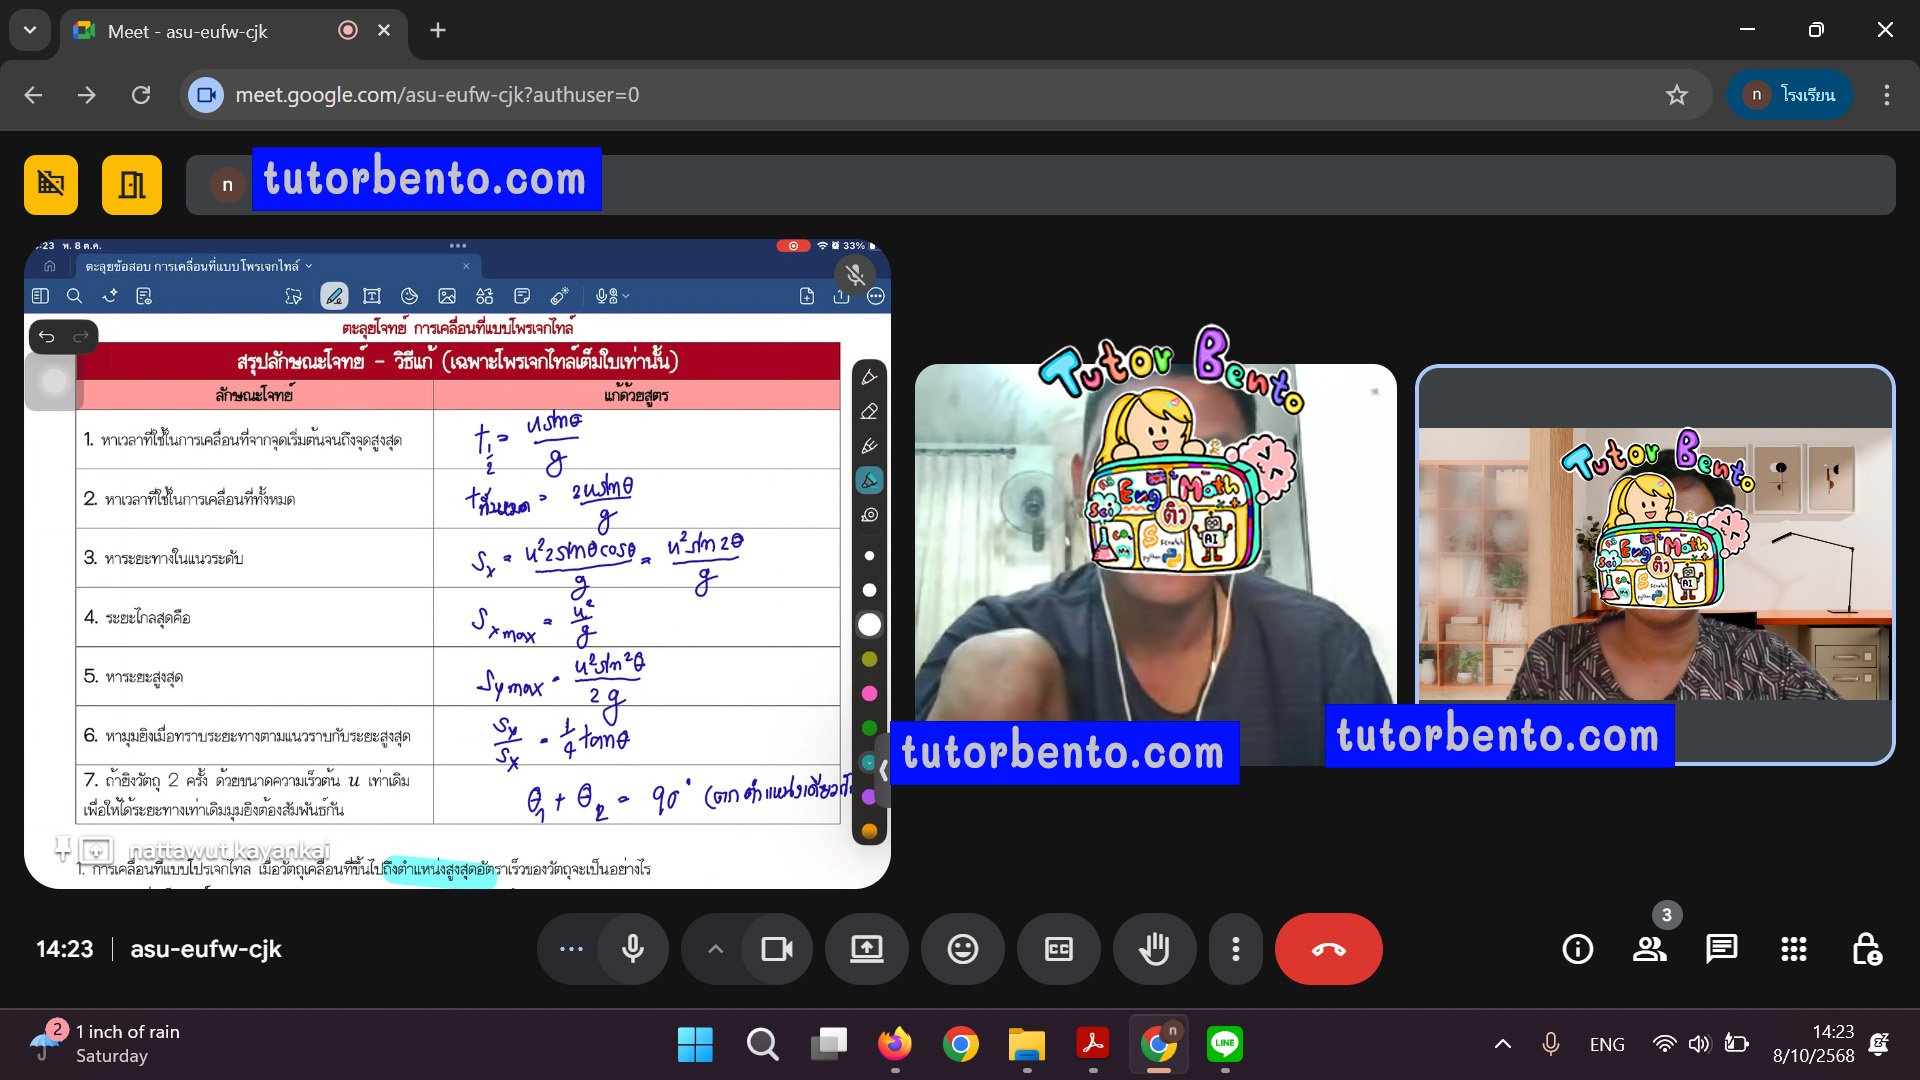1920x1080 pixels.
Task: Open the in-call chat panel
Action: point(1721,949)
